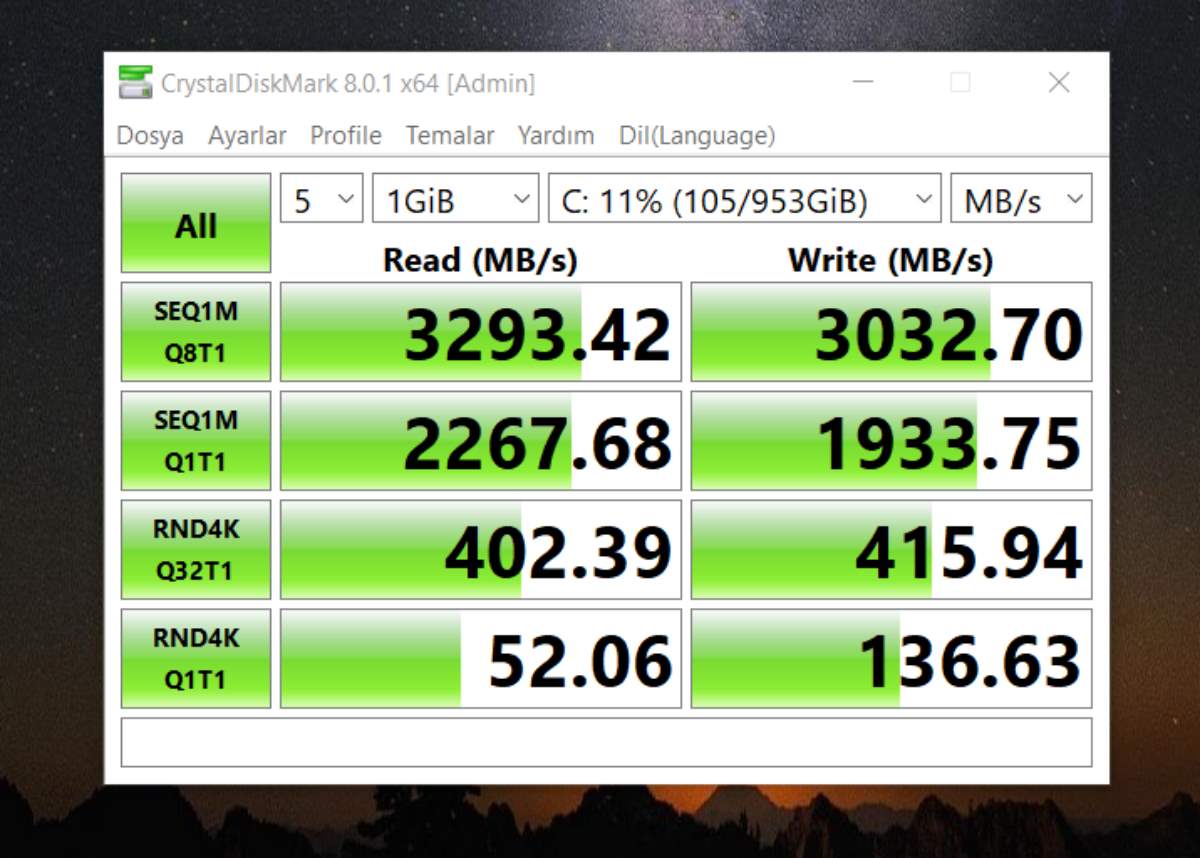1200x858 pixels.
Task: Click the SEQ1M Q8T1 read result 3293.42
Action: 481,332
